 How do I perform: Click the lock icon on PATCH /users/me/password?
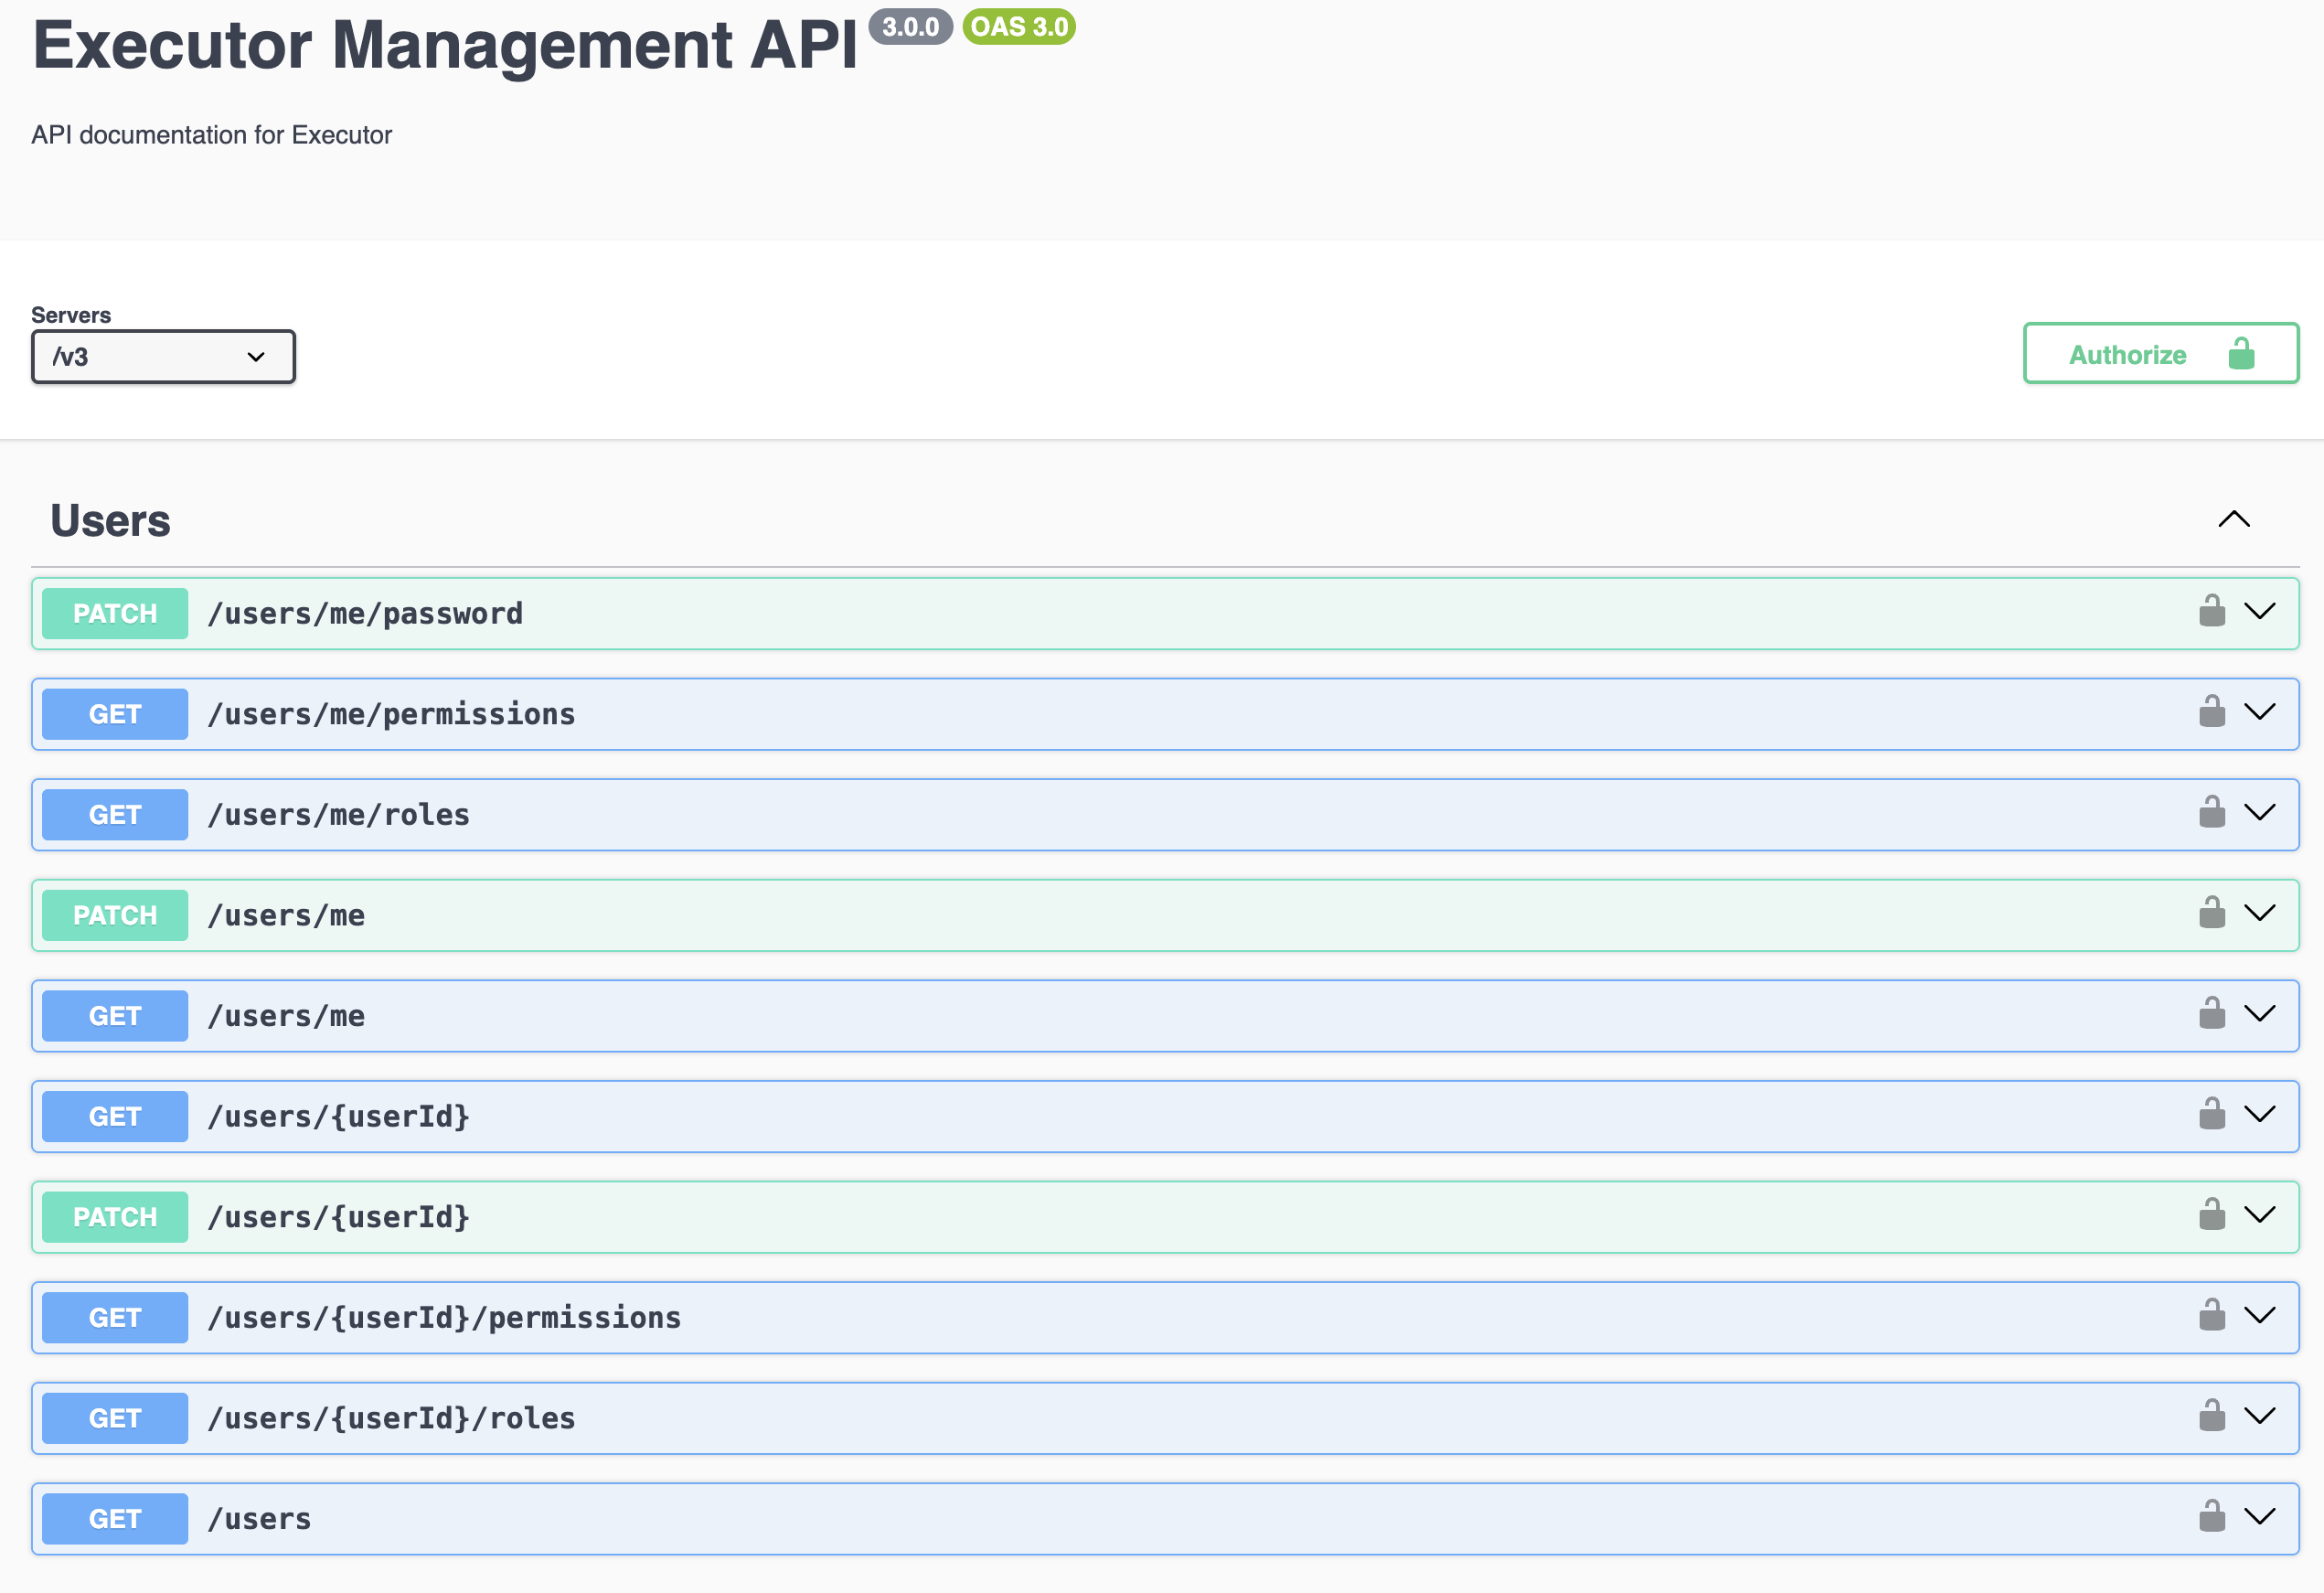click(x=2212, y=612)
